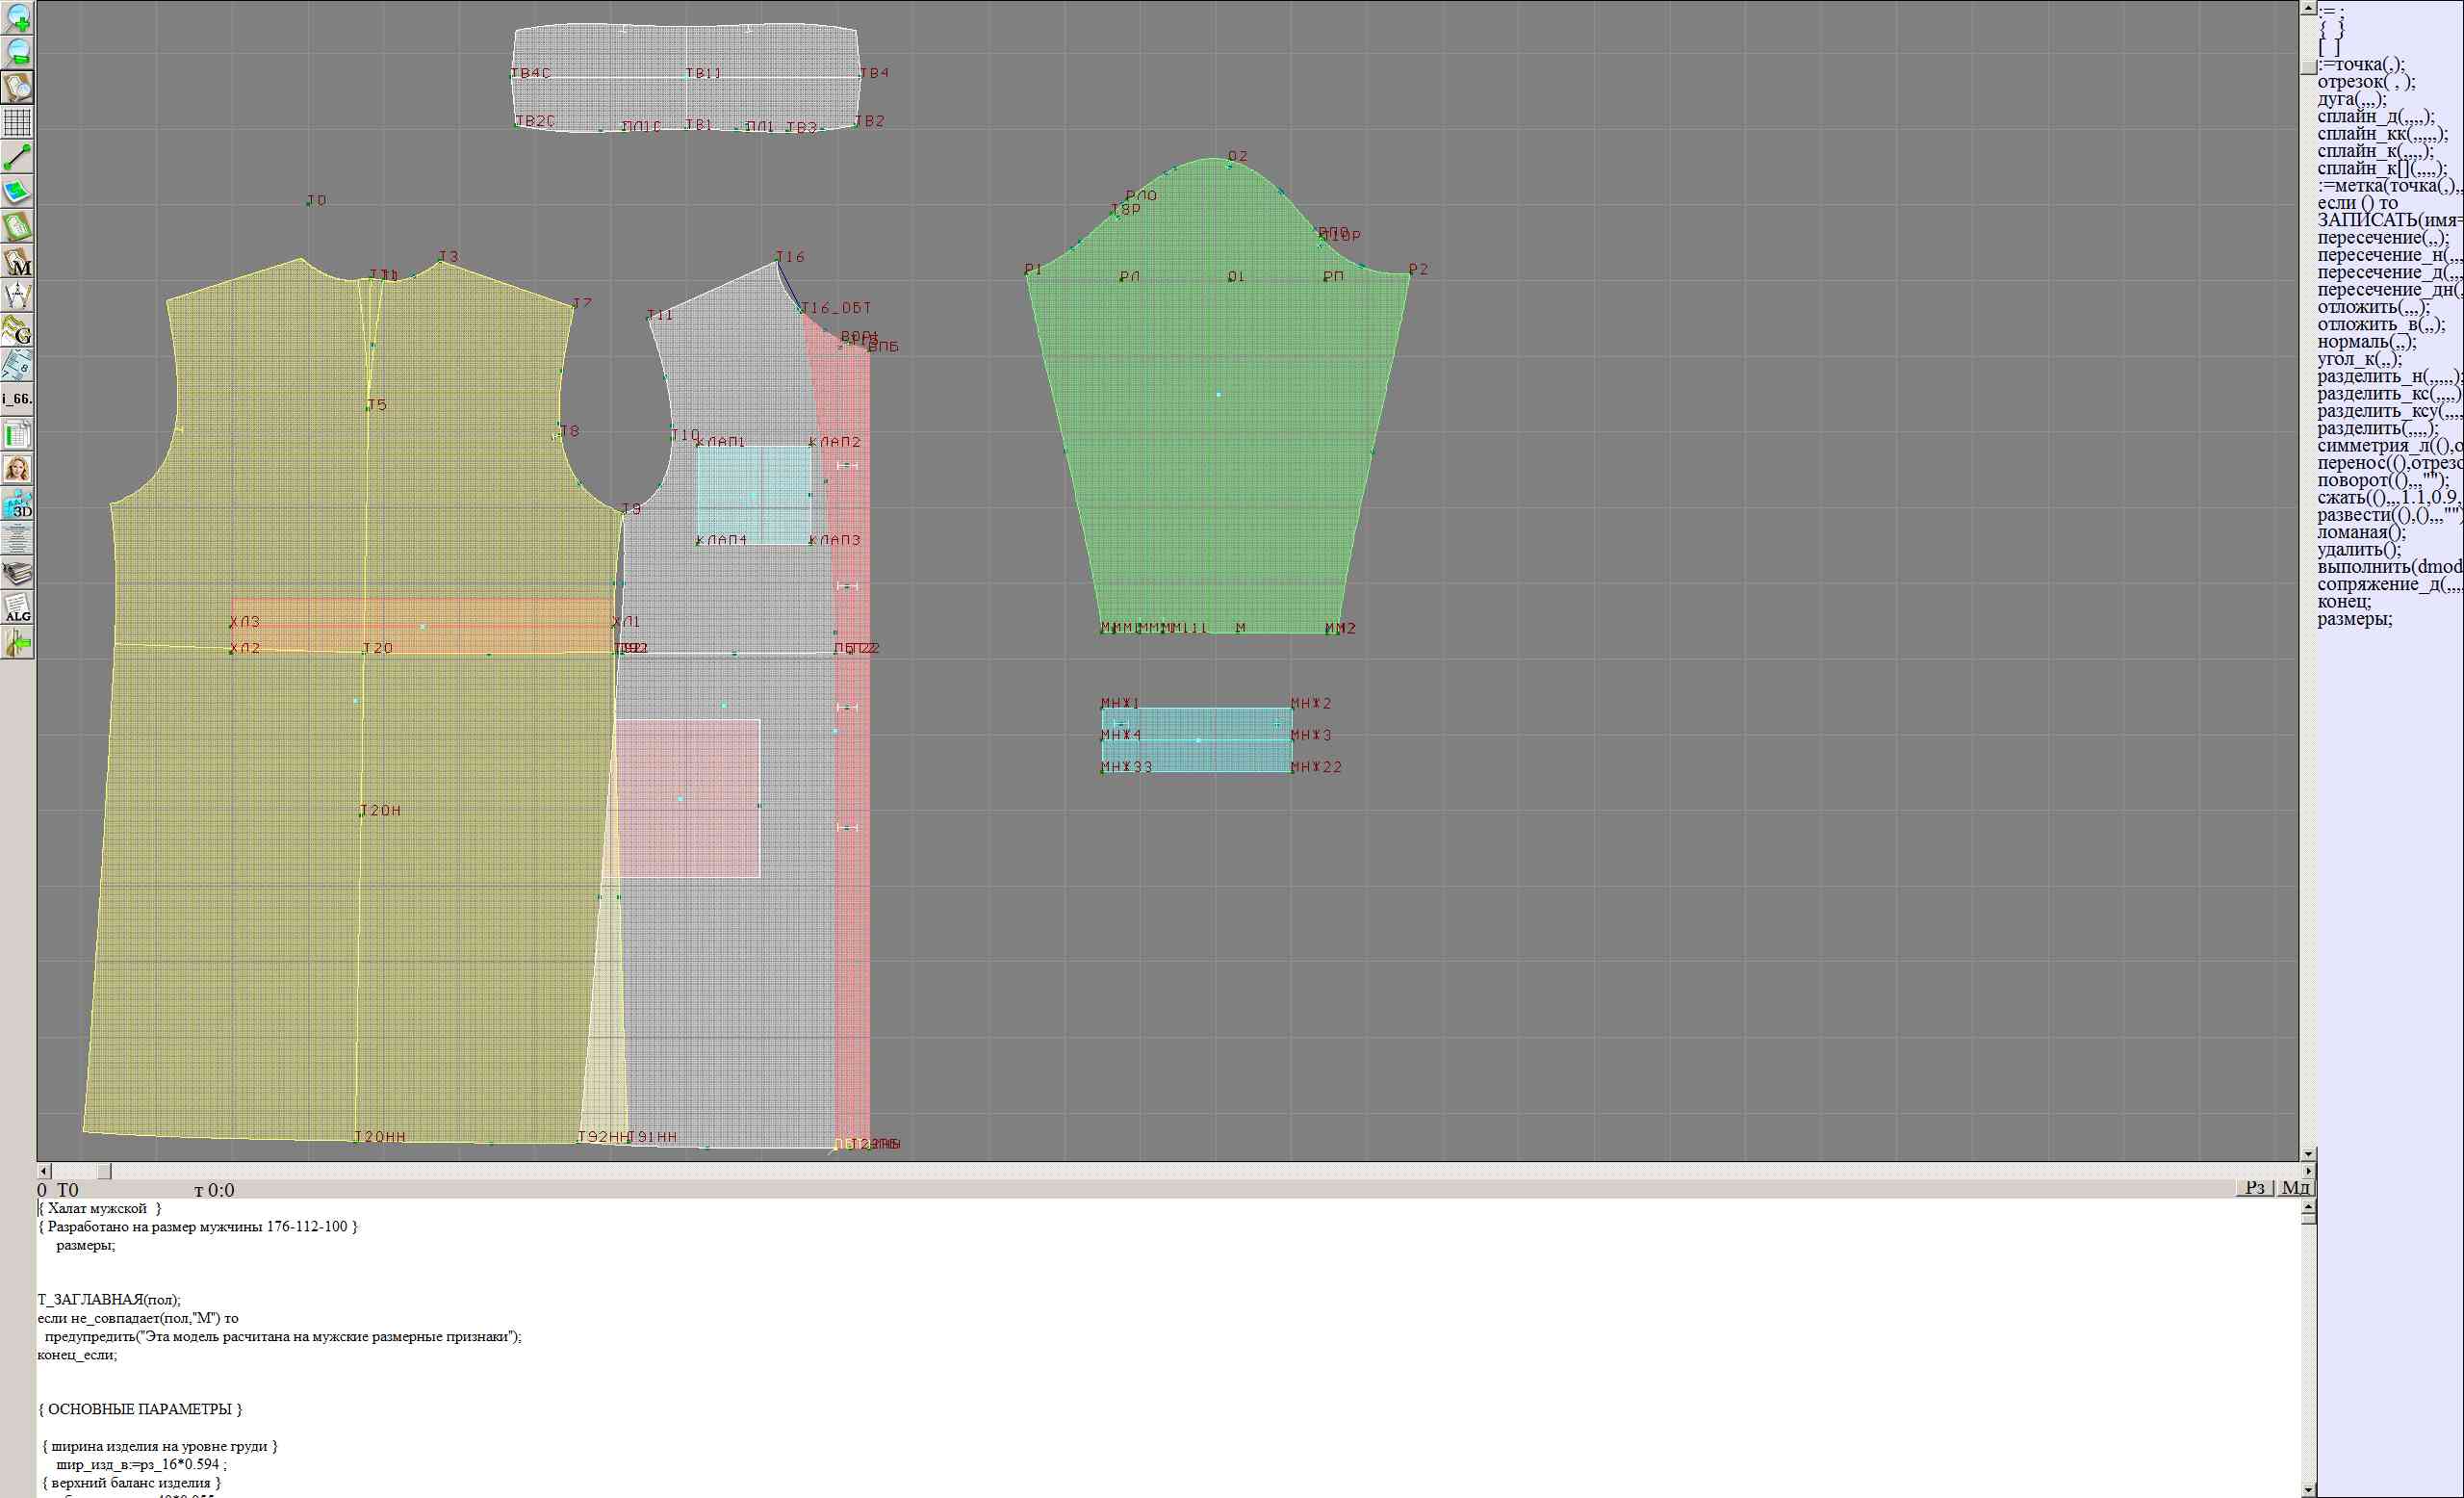This screenshot has width=2464, height=1498.
Task: Click in code line 'размеры;' in editor
Action: (x=86, y=1245)
